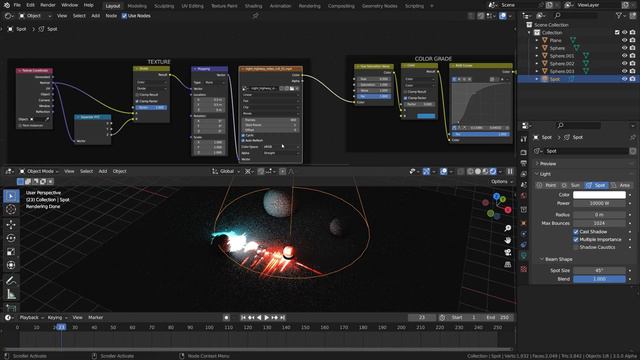This screenshot has height=360, width=640.
Task: Open the timeline Marker menu
Action: tap(96, 318)
